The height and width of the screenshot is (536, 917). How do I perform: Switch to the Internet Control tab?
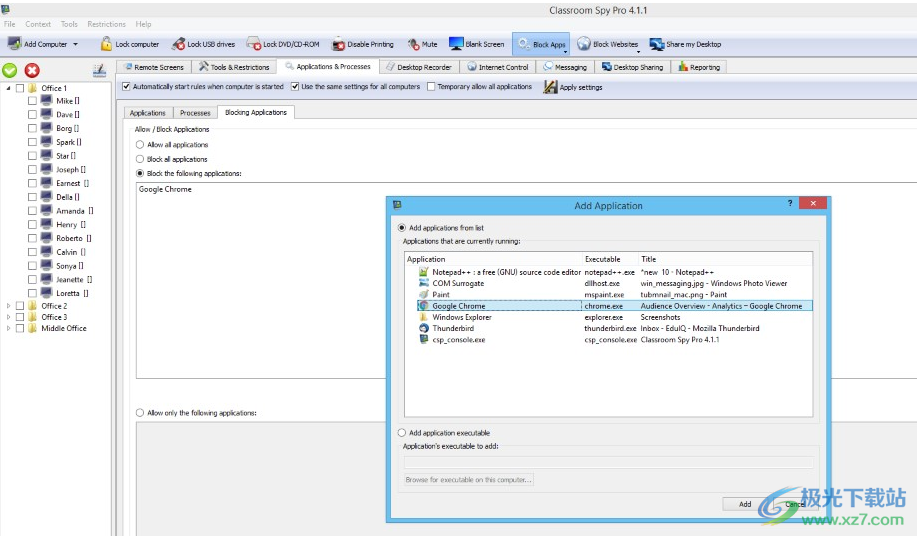pos(498,67)
